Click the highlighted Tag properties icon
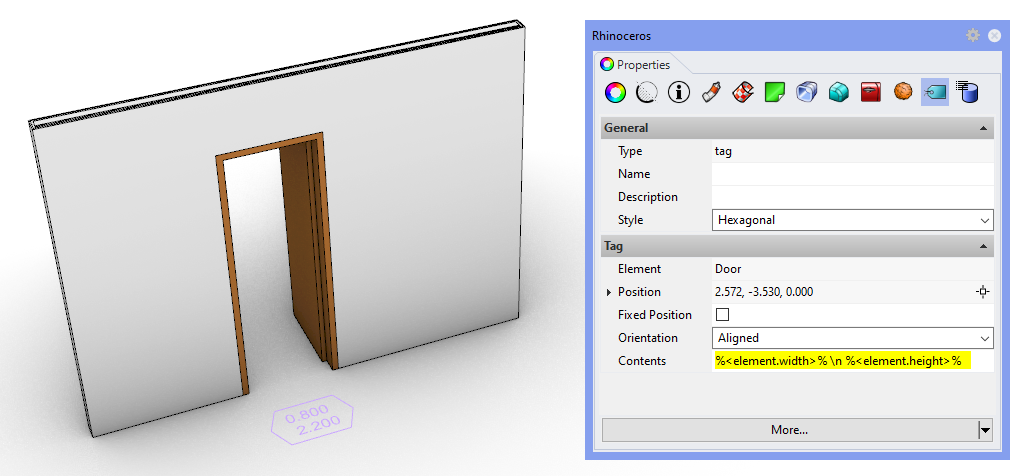The image size is (1021, 476). pyautogui.click(x=935, y=93)
